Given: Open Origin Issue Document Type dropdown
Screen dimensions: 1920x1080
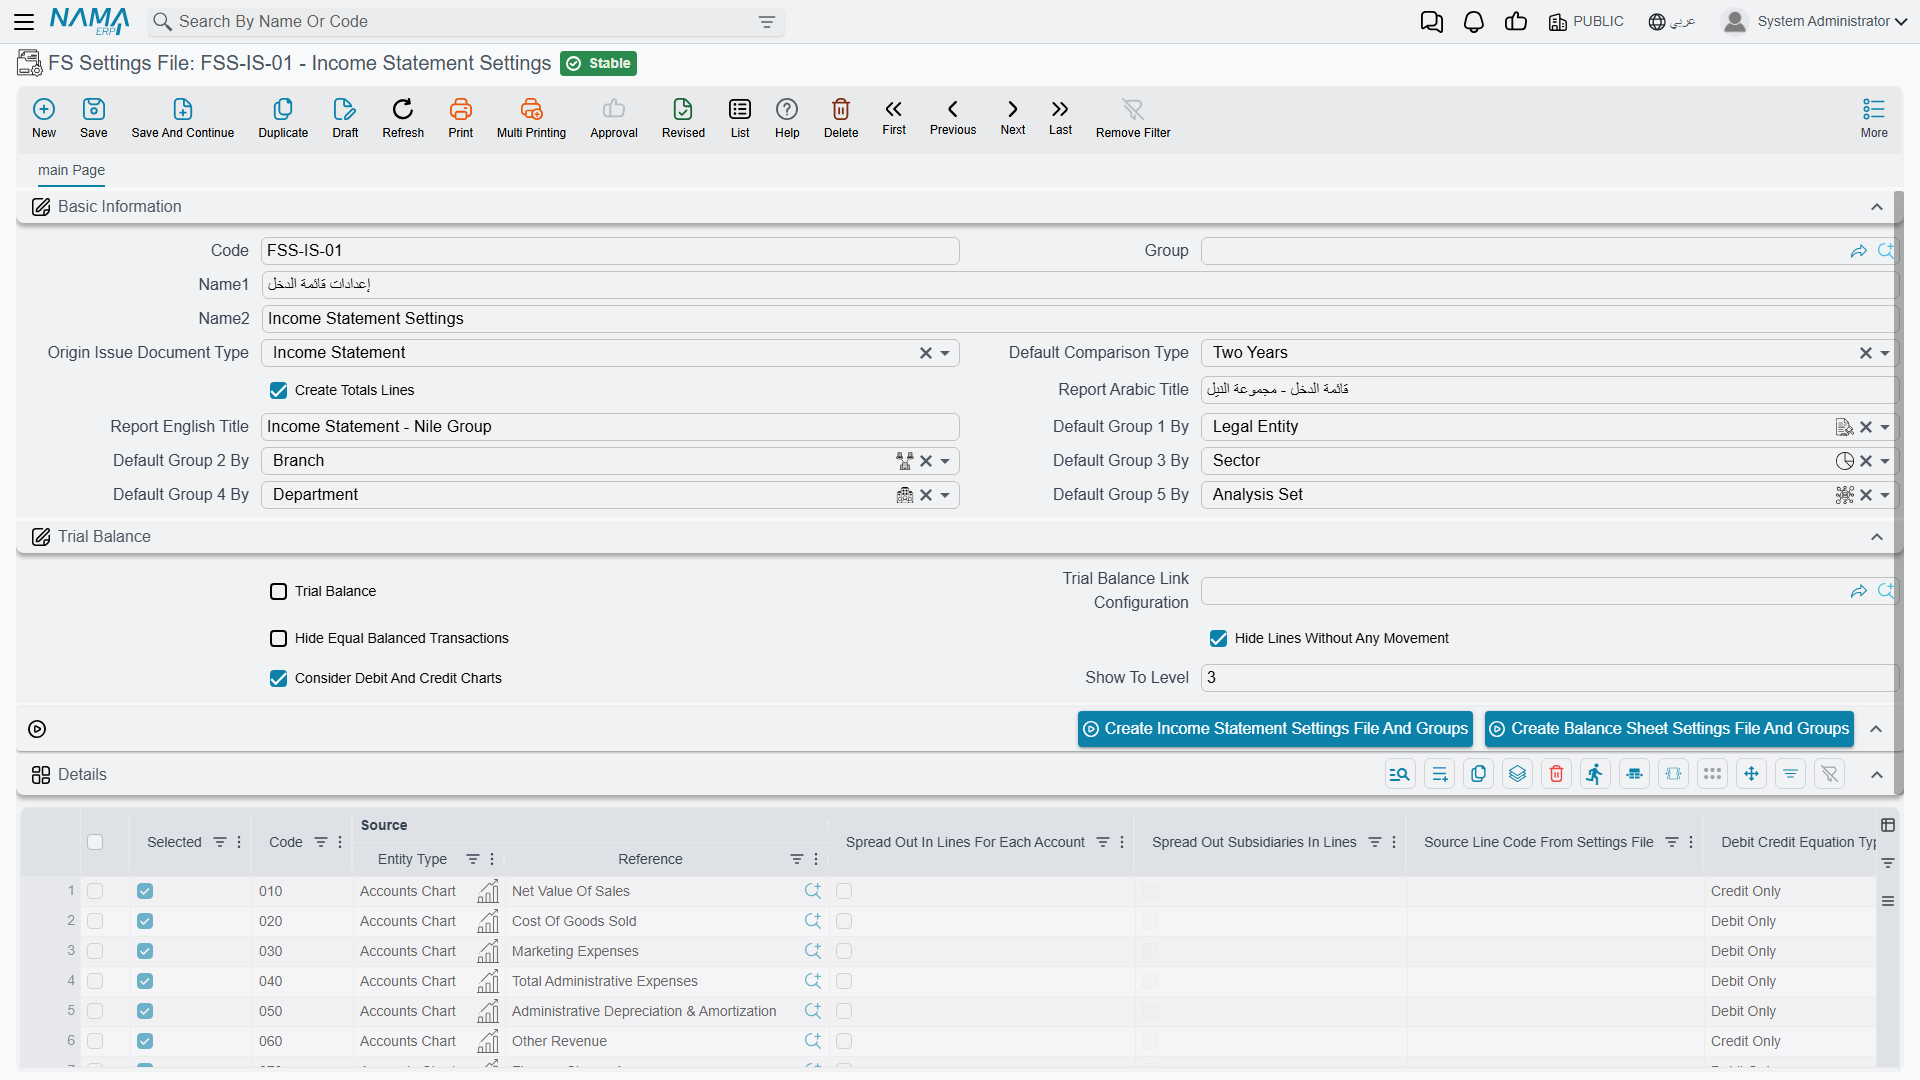Looking at the screenshot, I should 945,353.
